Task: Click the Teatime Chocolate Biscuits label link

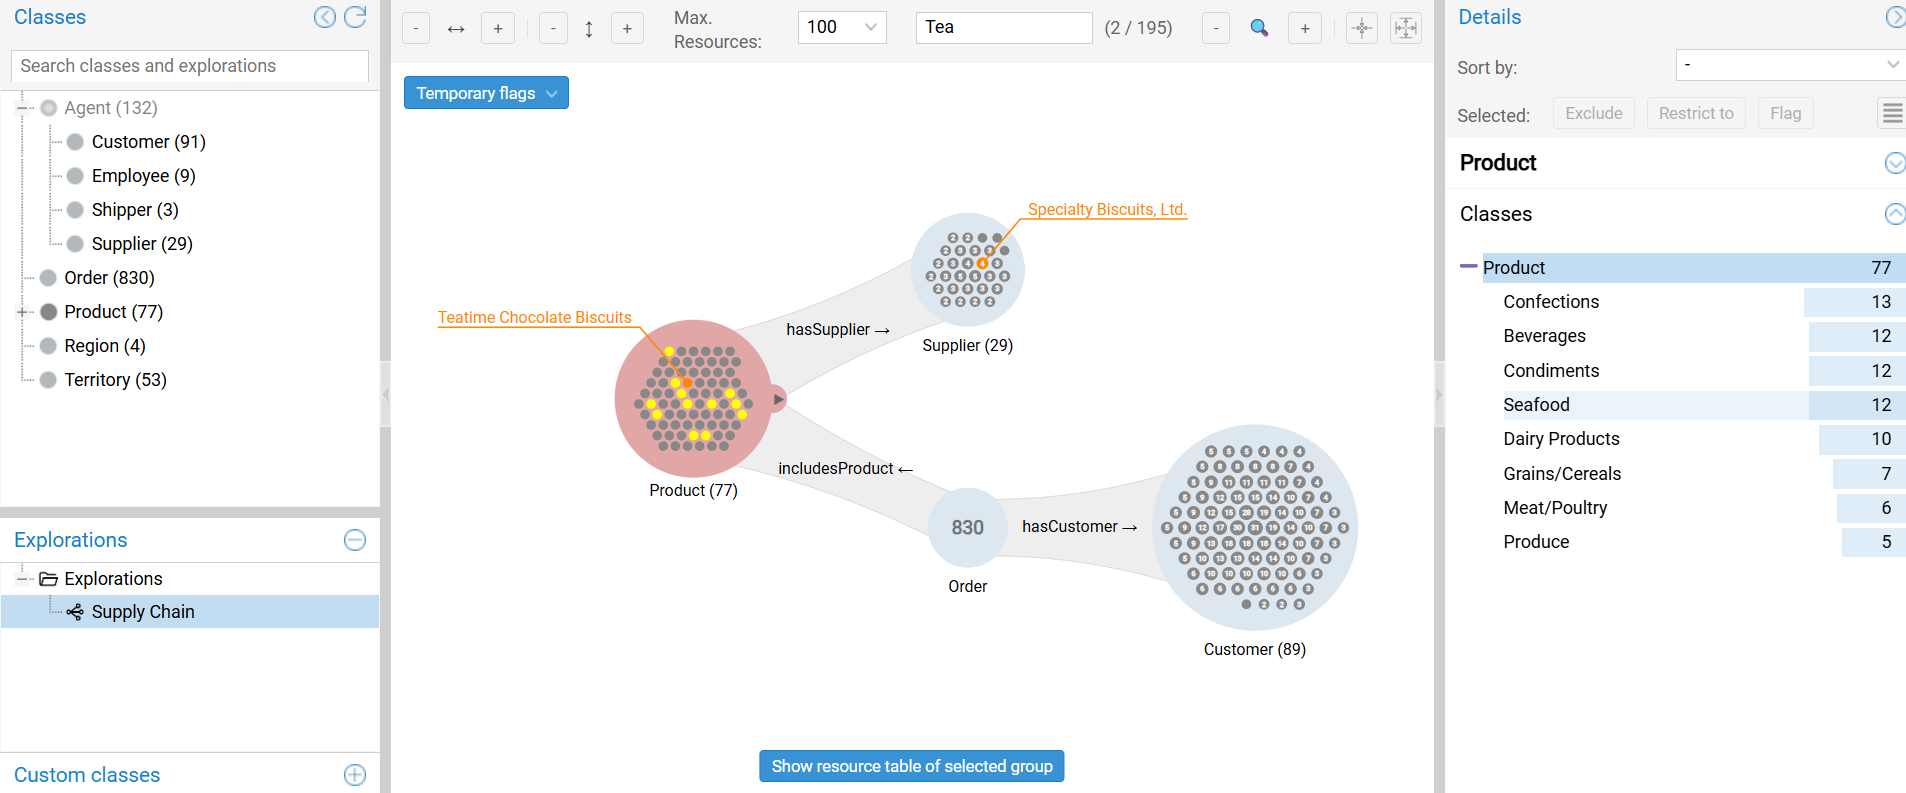Action: pyautogui.click(x=535, y=318)
